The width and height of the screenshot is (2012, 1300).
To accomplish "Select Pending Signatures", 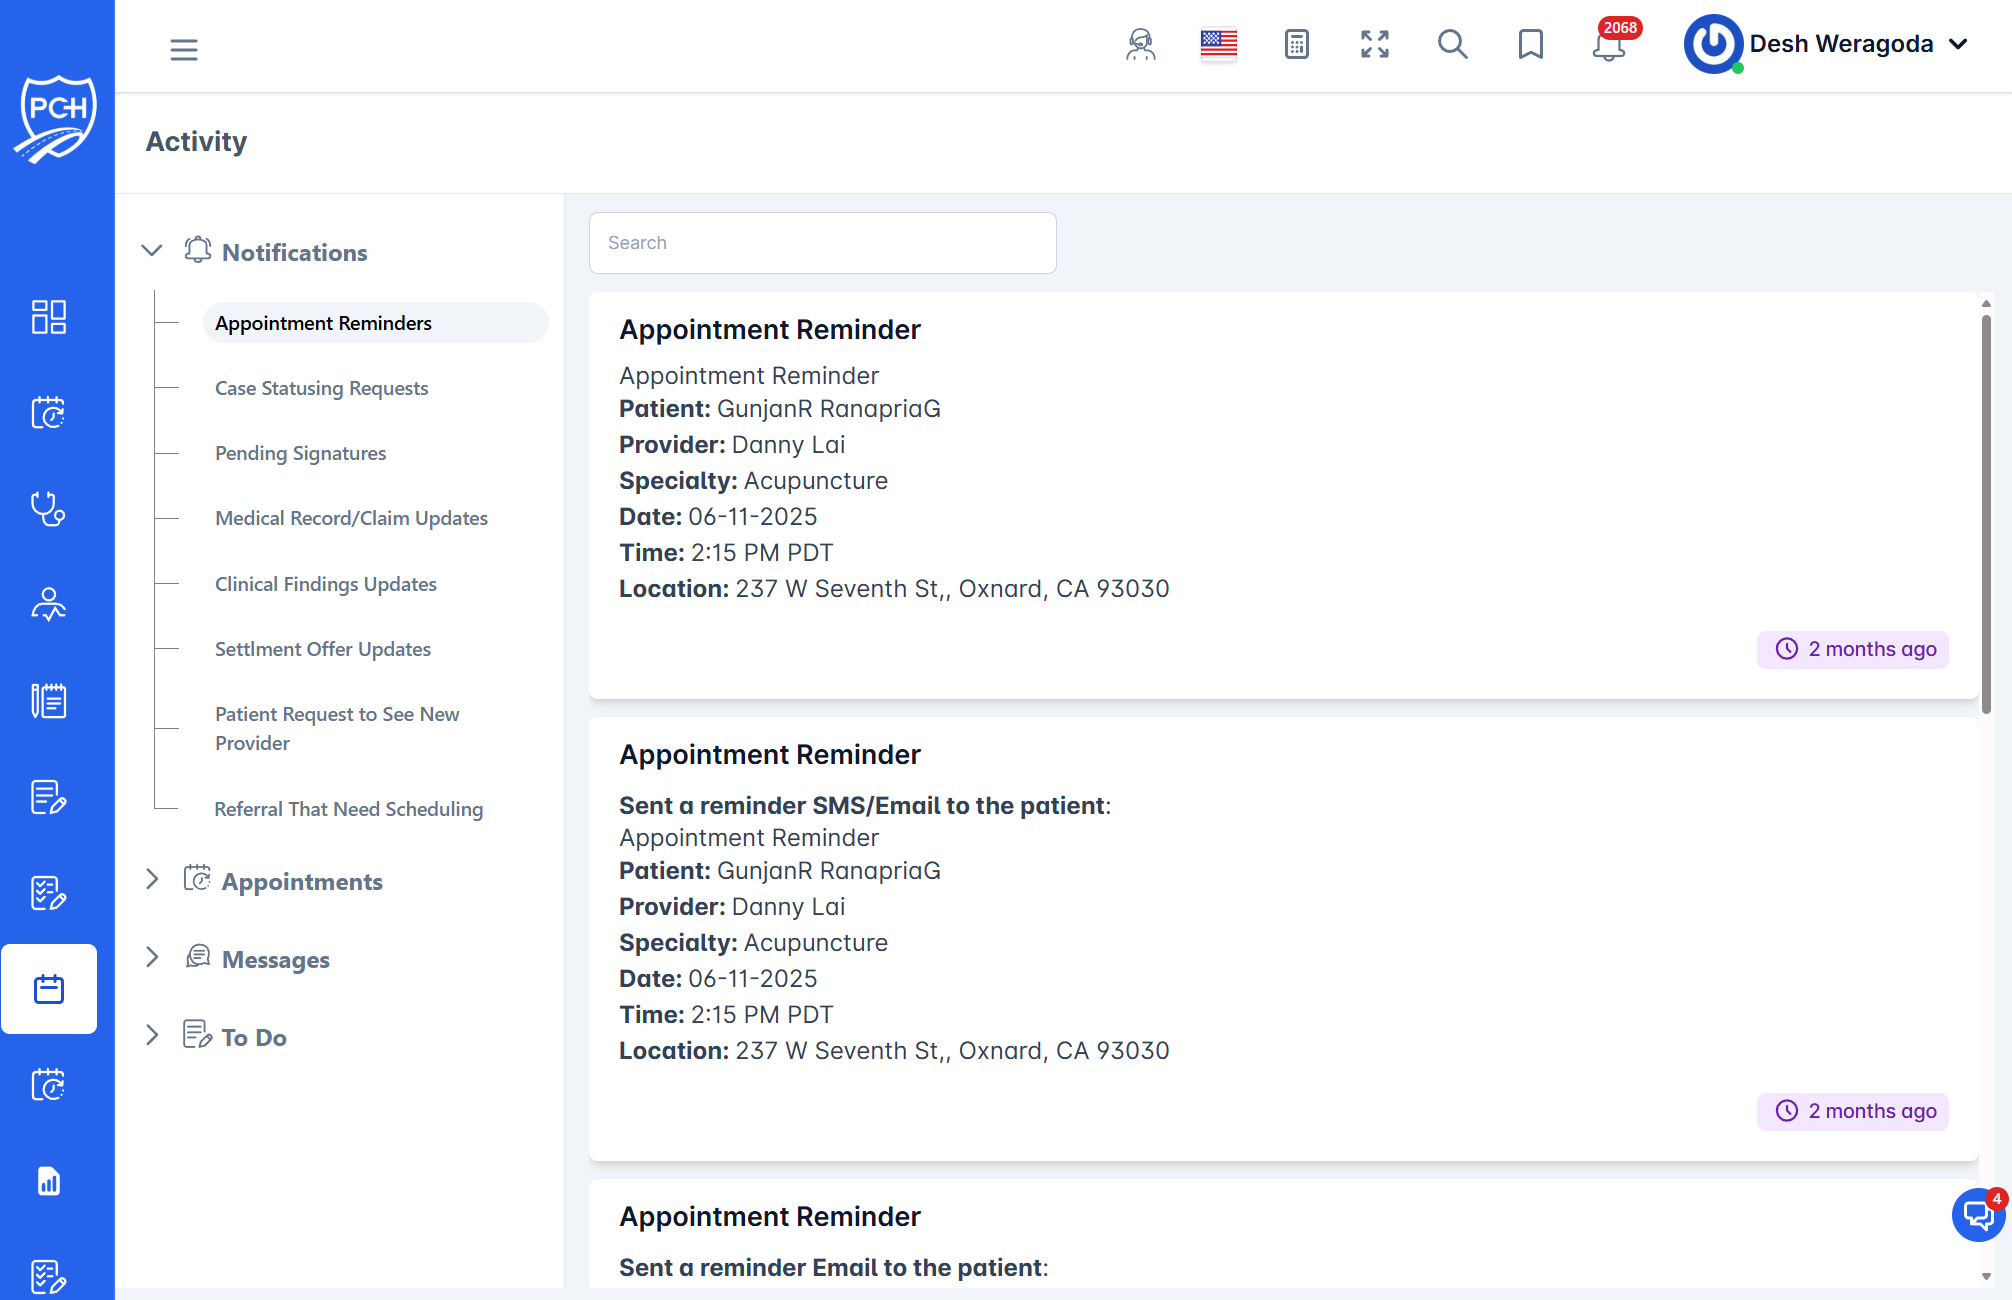I will point(300,453).
